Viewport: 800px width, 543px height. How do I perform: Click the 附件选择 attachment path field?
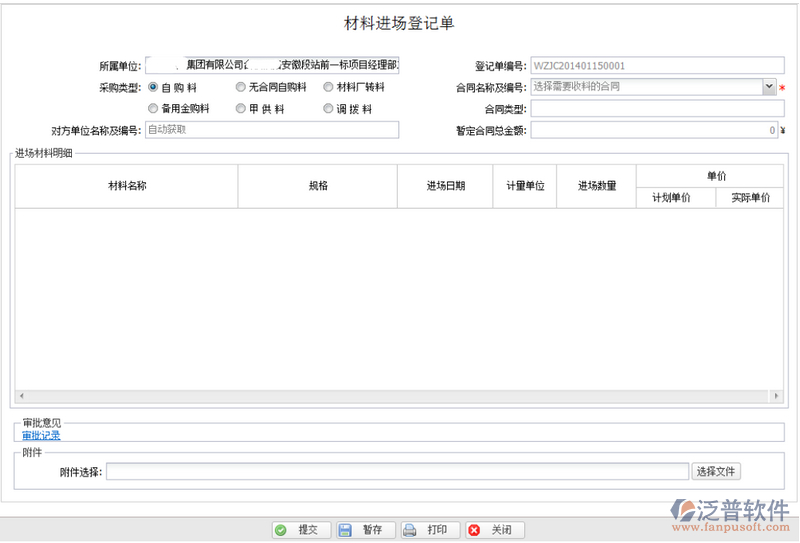click(x=398, y=472)
